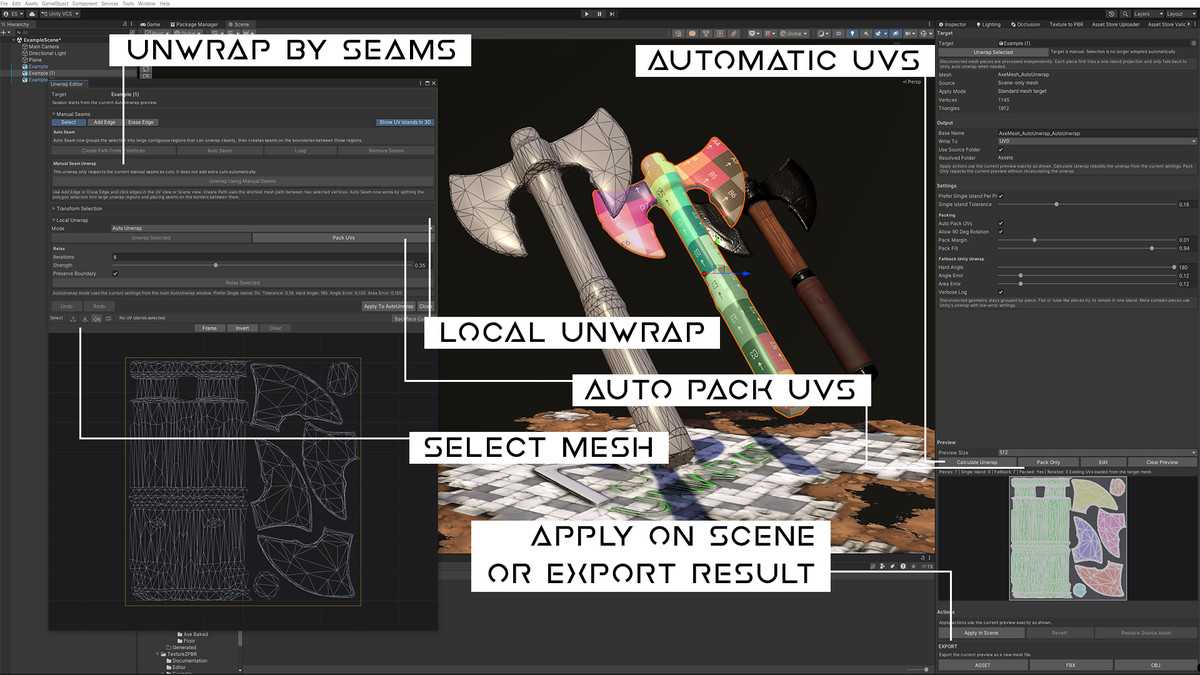Toggle the Auto Pack UVs checkbox
1200x675 pixels.
click(1000, 224)
